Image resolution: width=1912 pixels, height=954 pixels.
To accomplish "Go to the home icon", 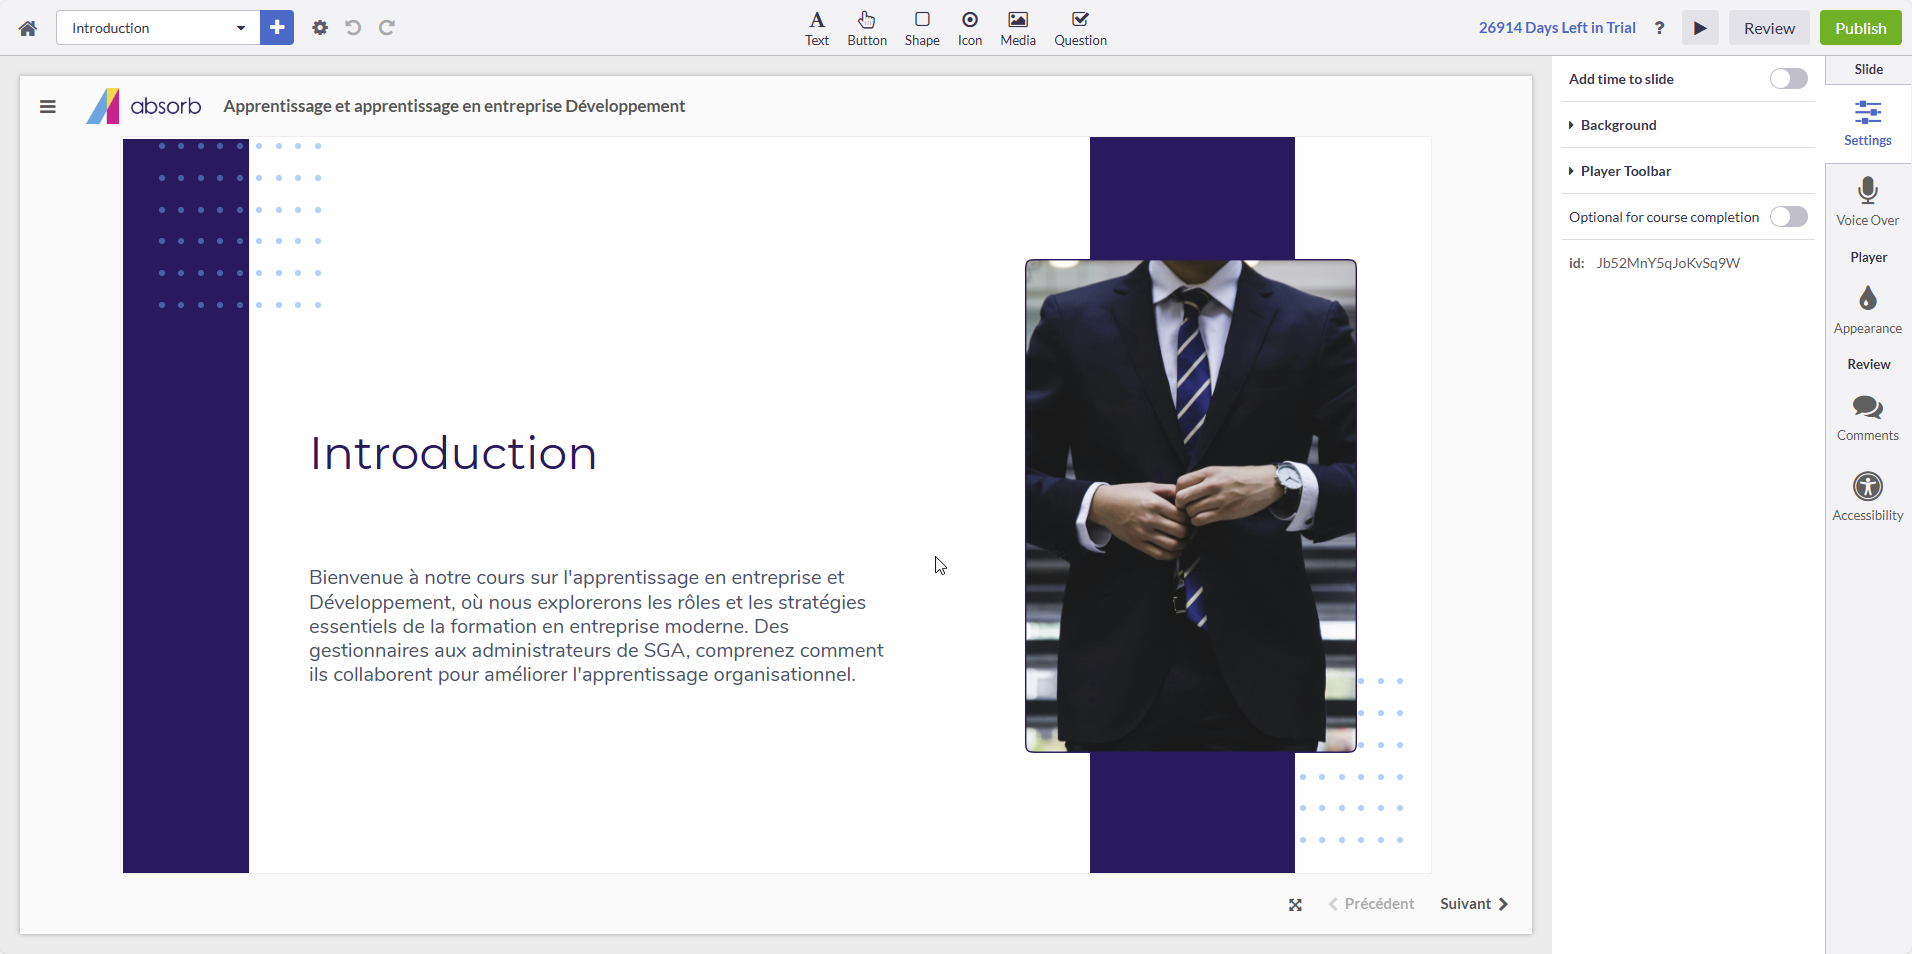I will point(28,28).
